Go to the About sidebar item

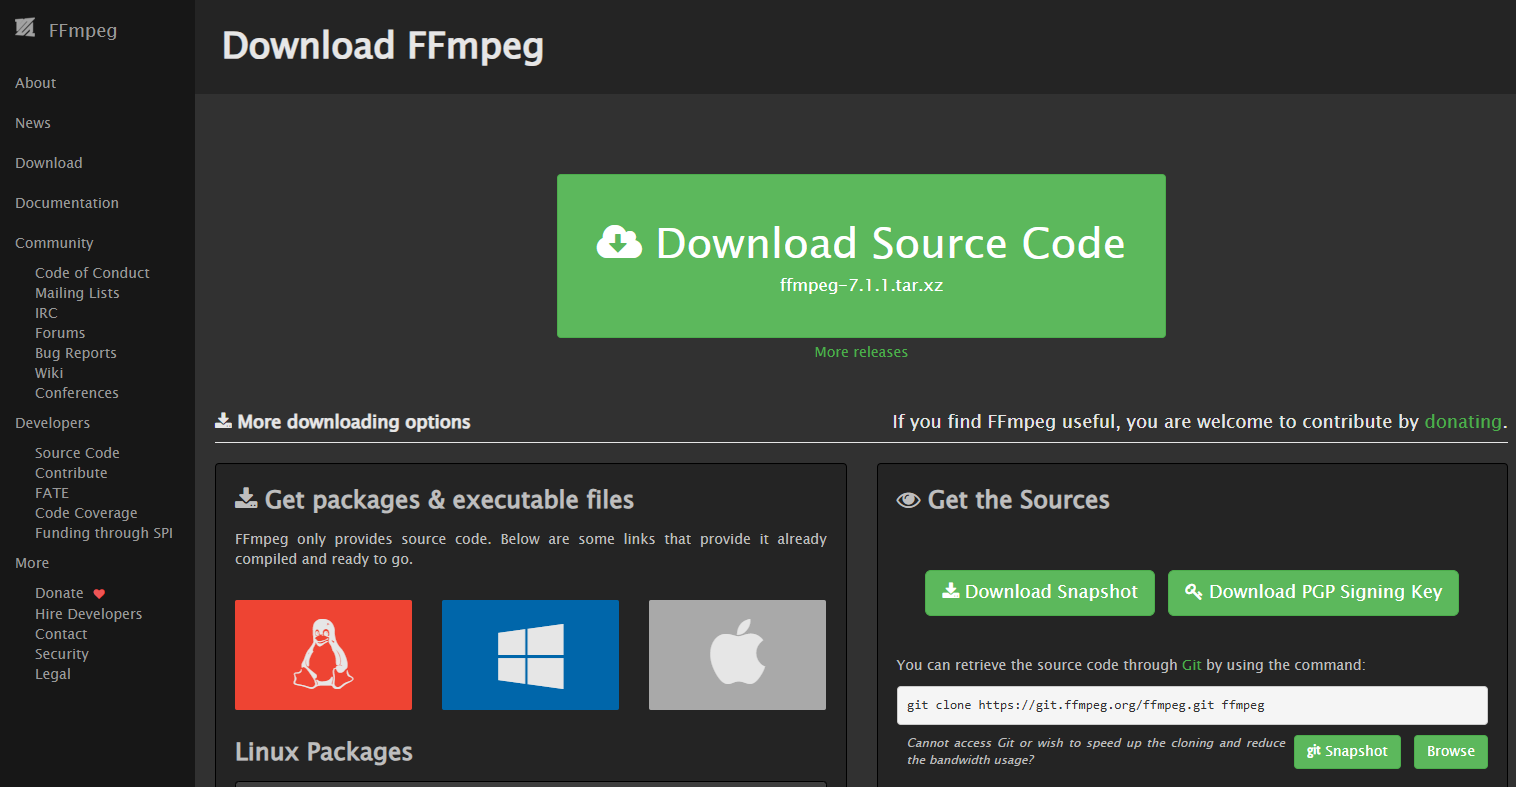pyautogui.click(x=36, y=83)
